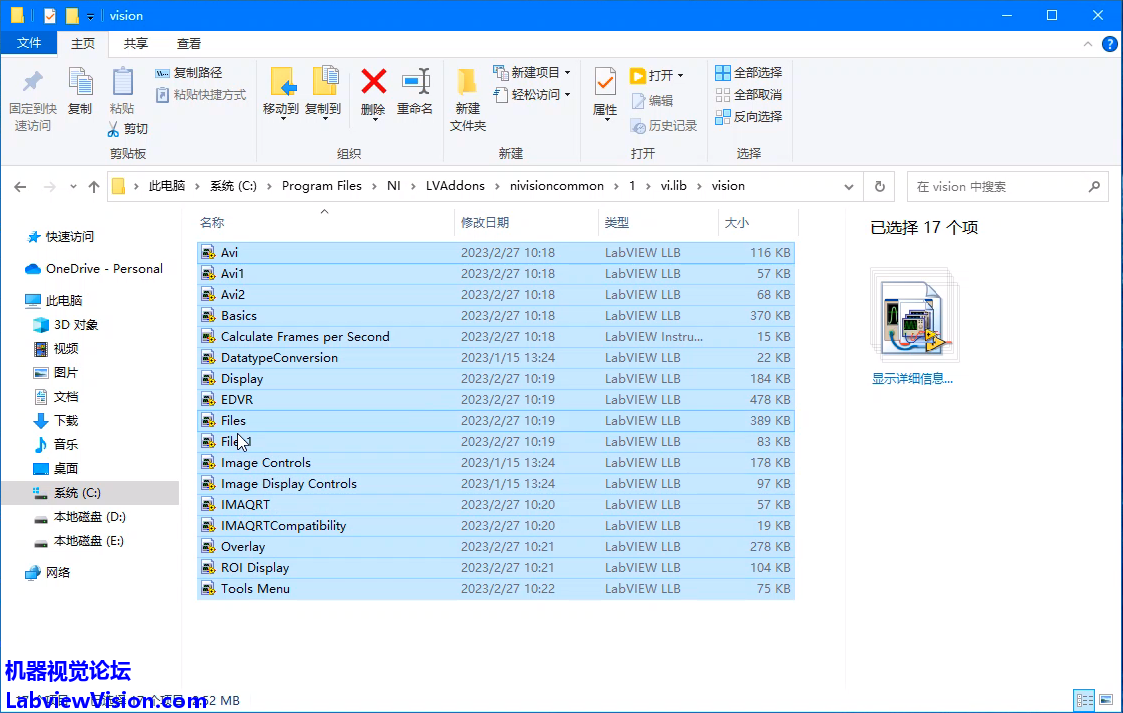Click the preview thumbnail of selected files
This screenshot has height=713, width=1123.
tap(914, 315)
